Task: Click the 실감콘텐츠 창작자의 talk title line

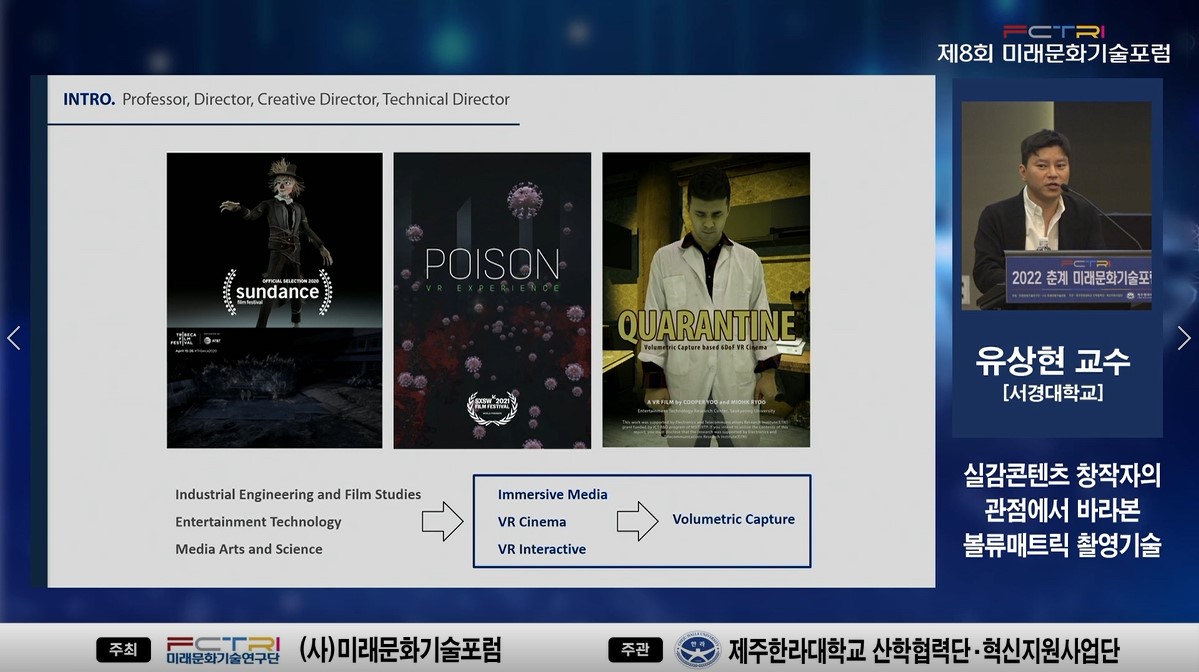Action: tap(1061, 475)
